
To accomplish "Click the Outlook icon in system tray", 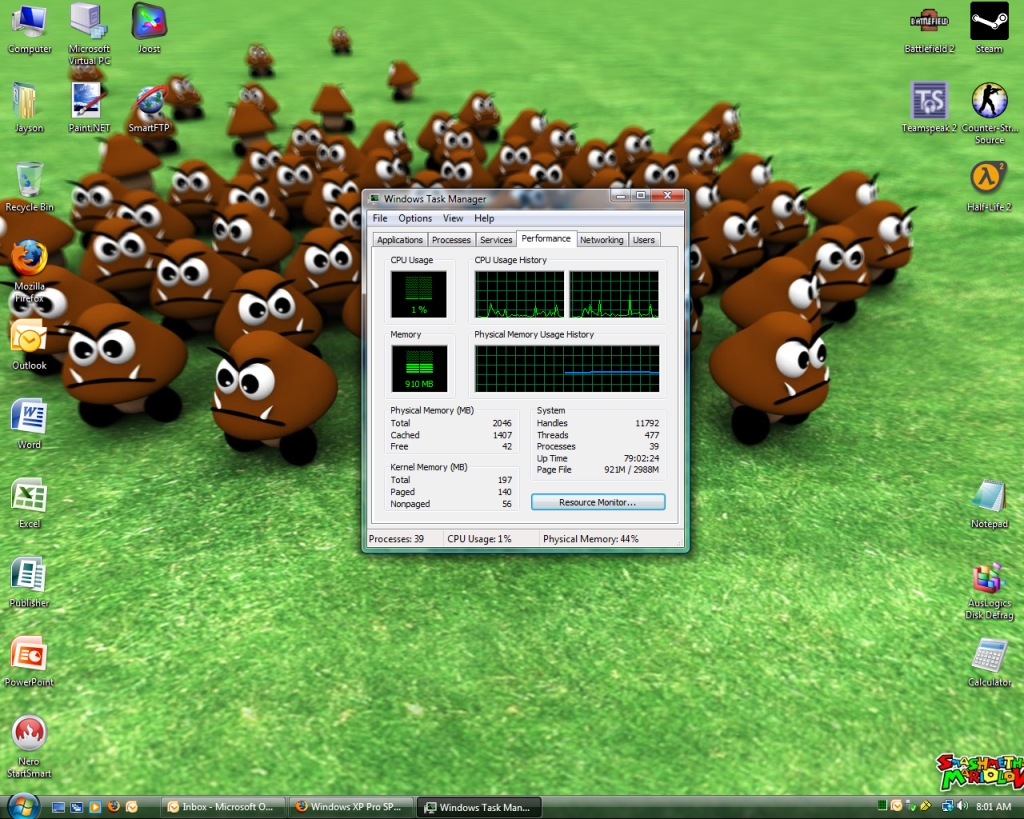I will coord(897,806).
